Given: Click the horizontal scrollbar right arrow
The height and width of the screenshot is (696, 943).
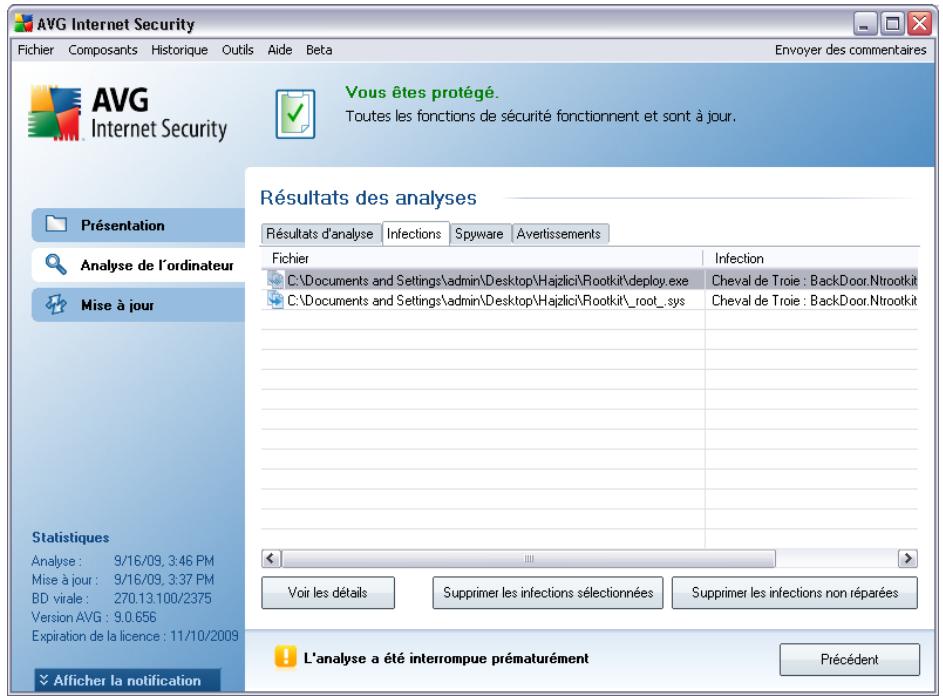Looking at the screenshot, I should pos(908,558).
